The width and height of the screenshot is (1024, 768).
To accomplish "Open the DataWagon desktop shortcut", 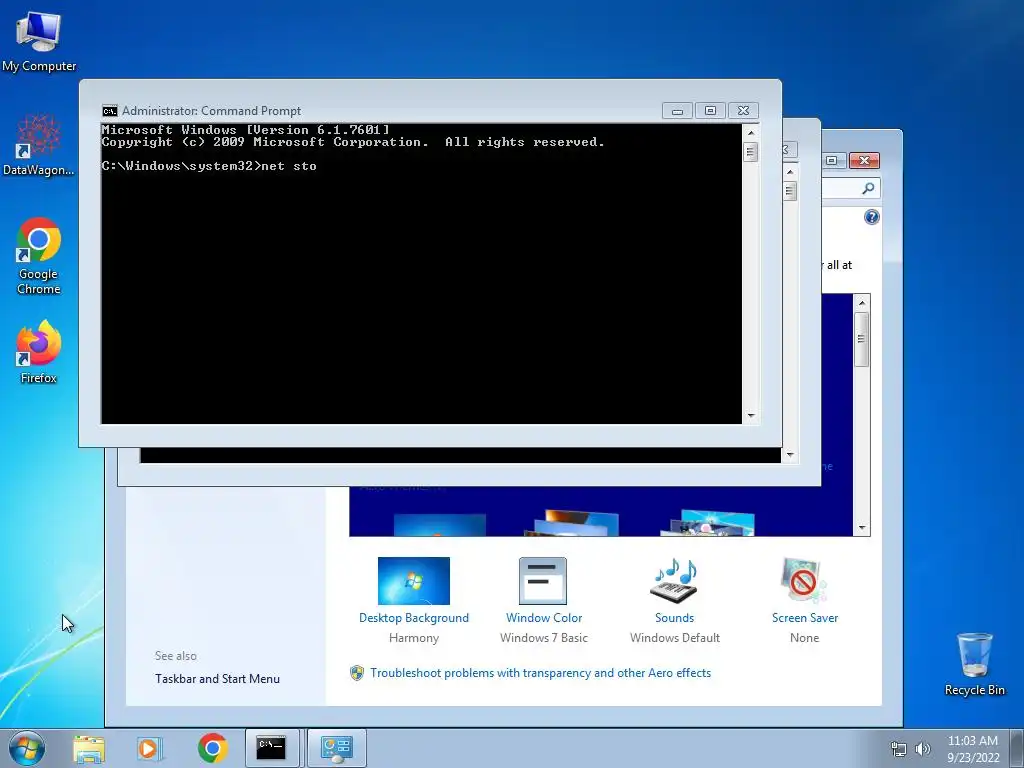I will (39, 145).
